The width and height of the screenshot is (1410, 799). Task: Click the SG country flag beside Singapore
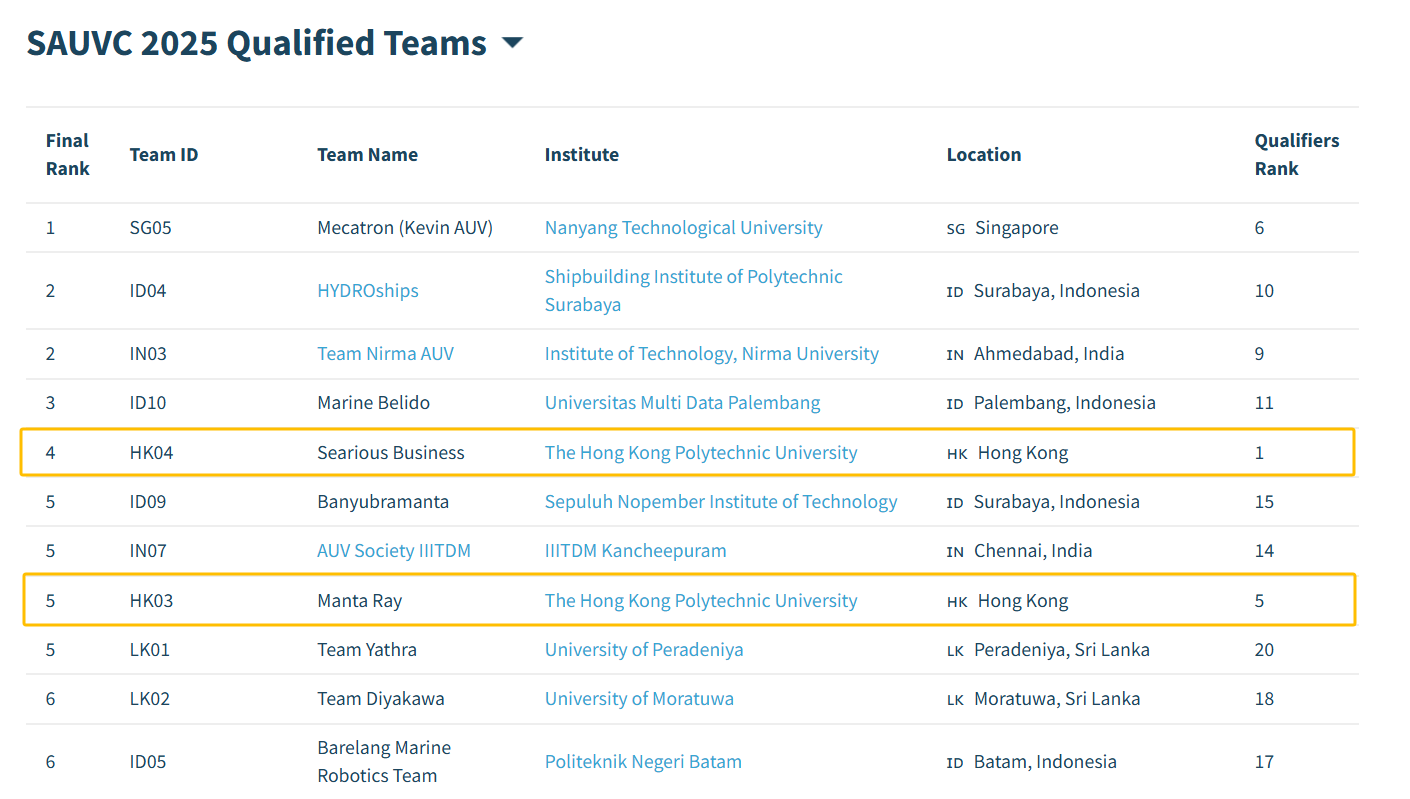(x=955, y=228)
